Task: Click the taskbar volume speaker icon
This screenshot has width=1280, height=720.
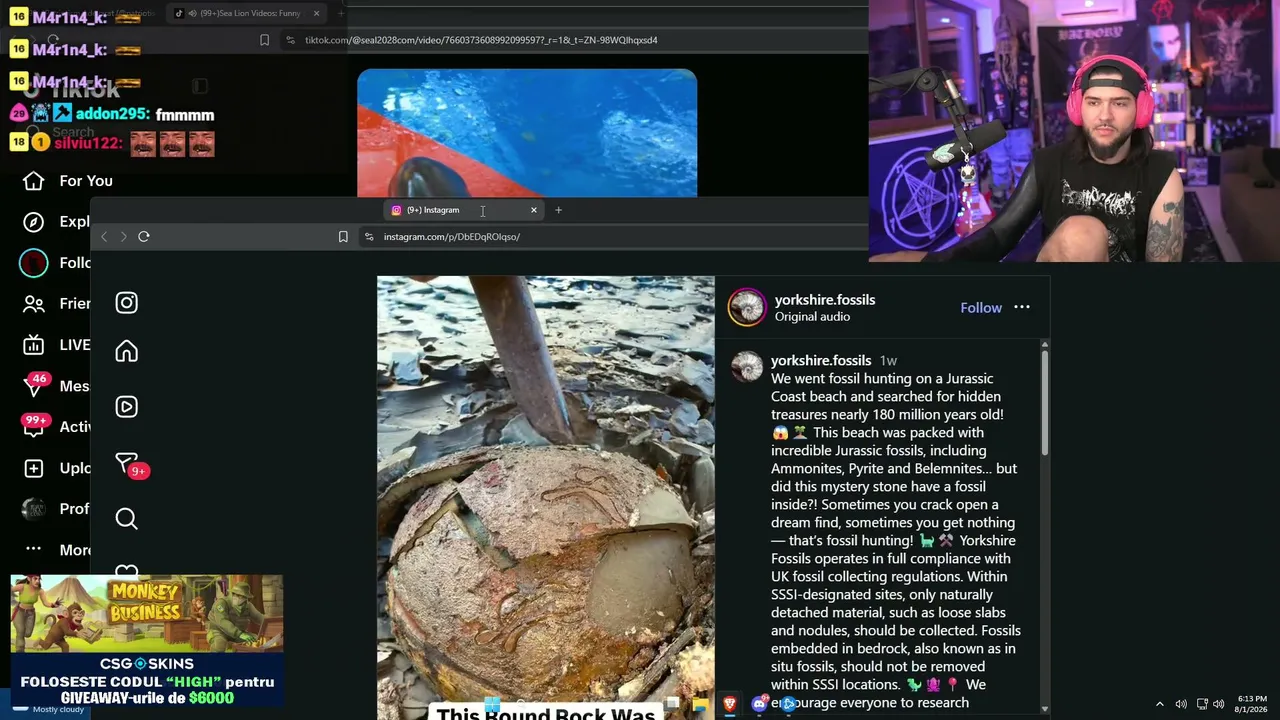Action: click(1219, 704)
